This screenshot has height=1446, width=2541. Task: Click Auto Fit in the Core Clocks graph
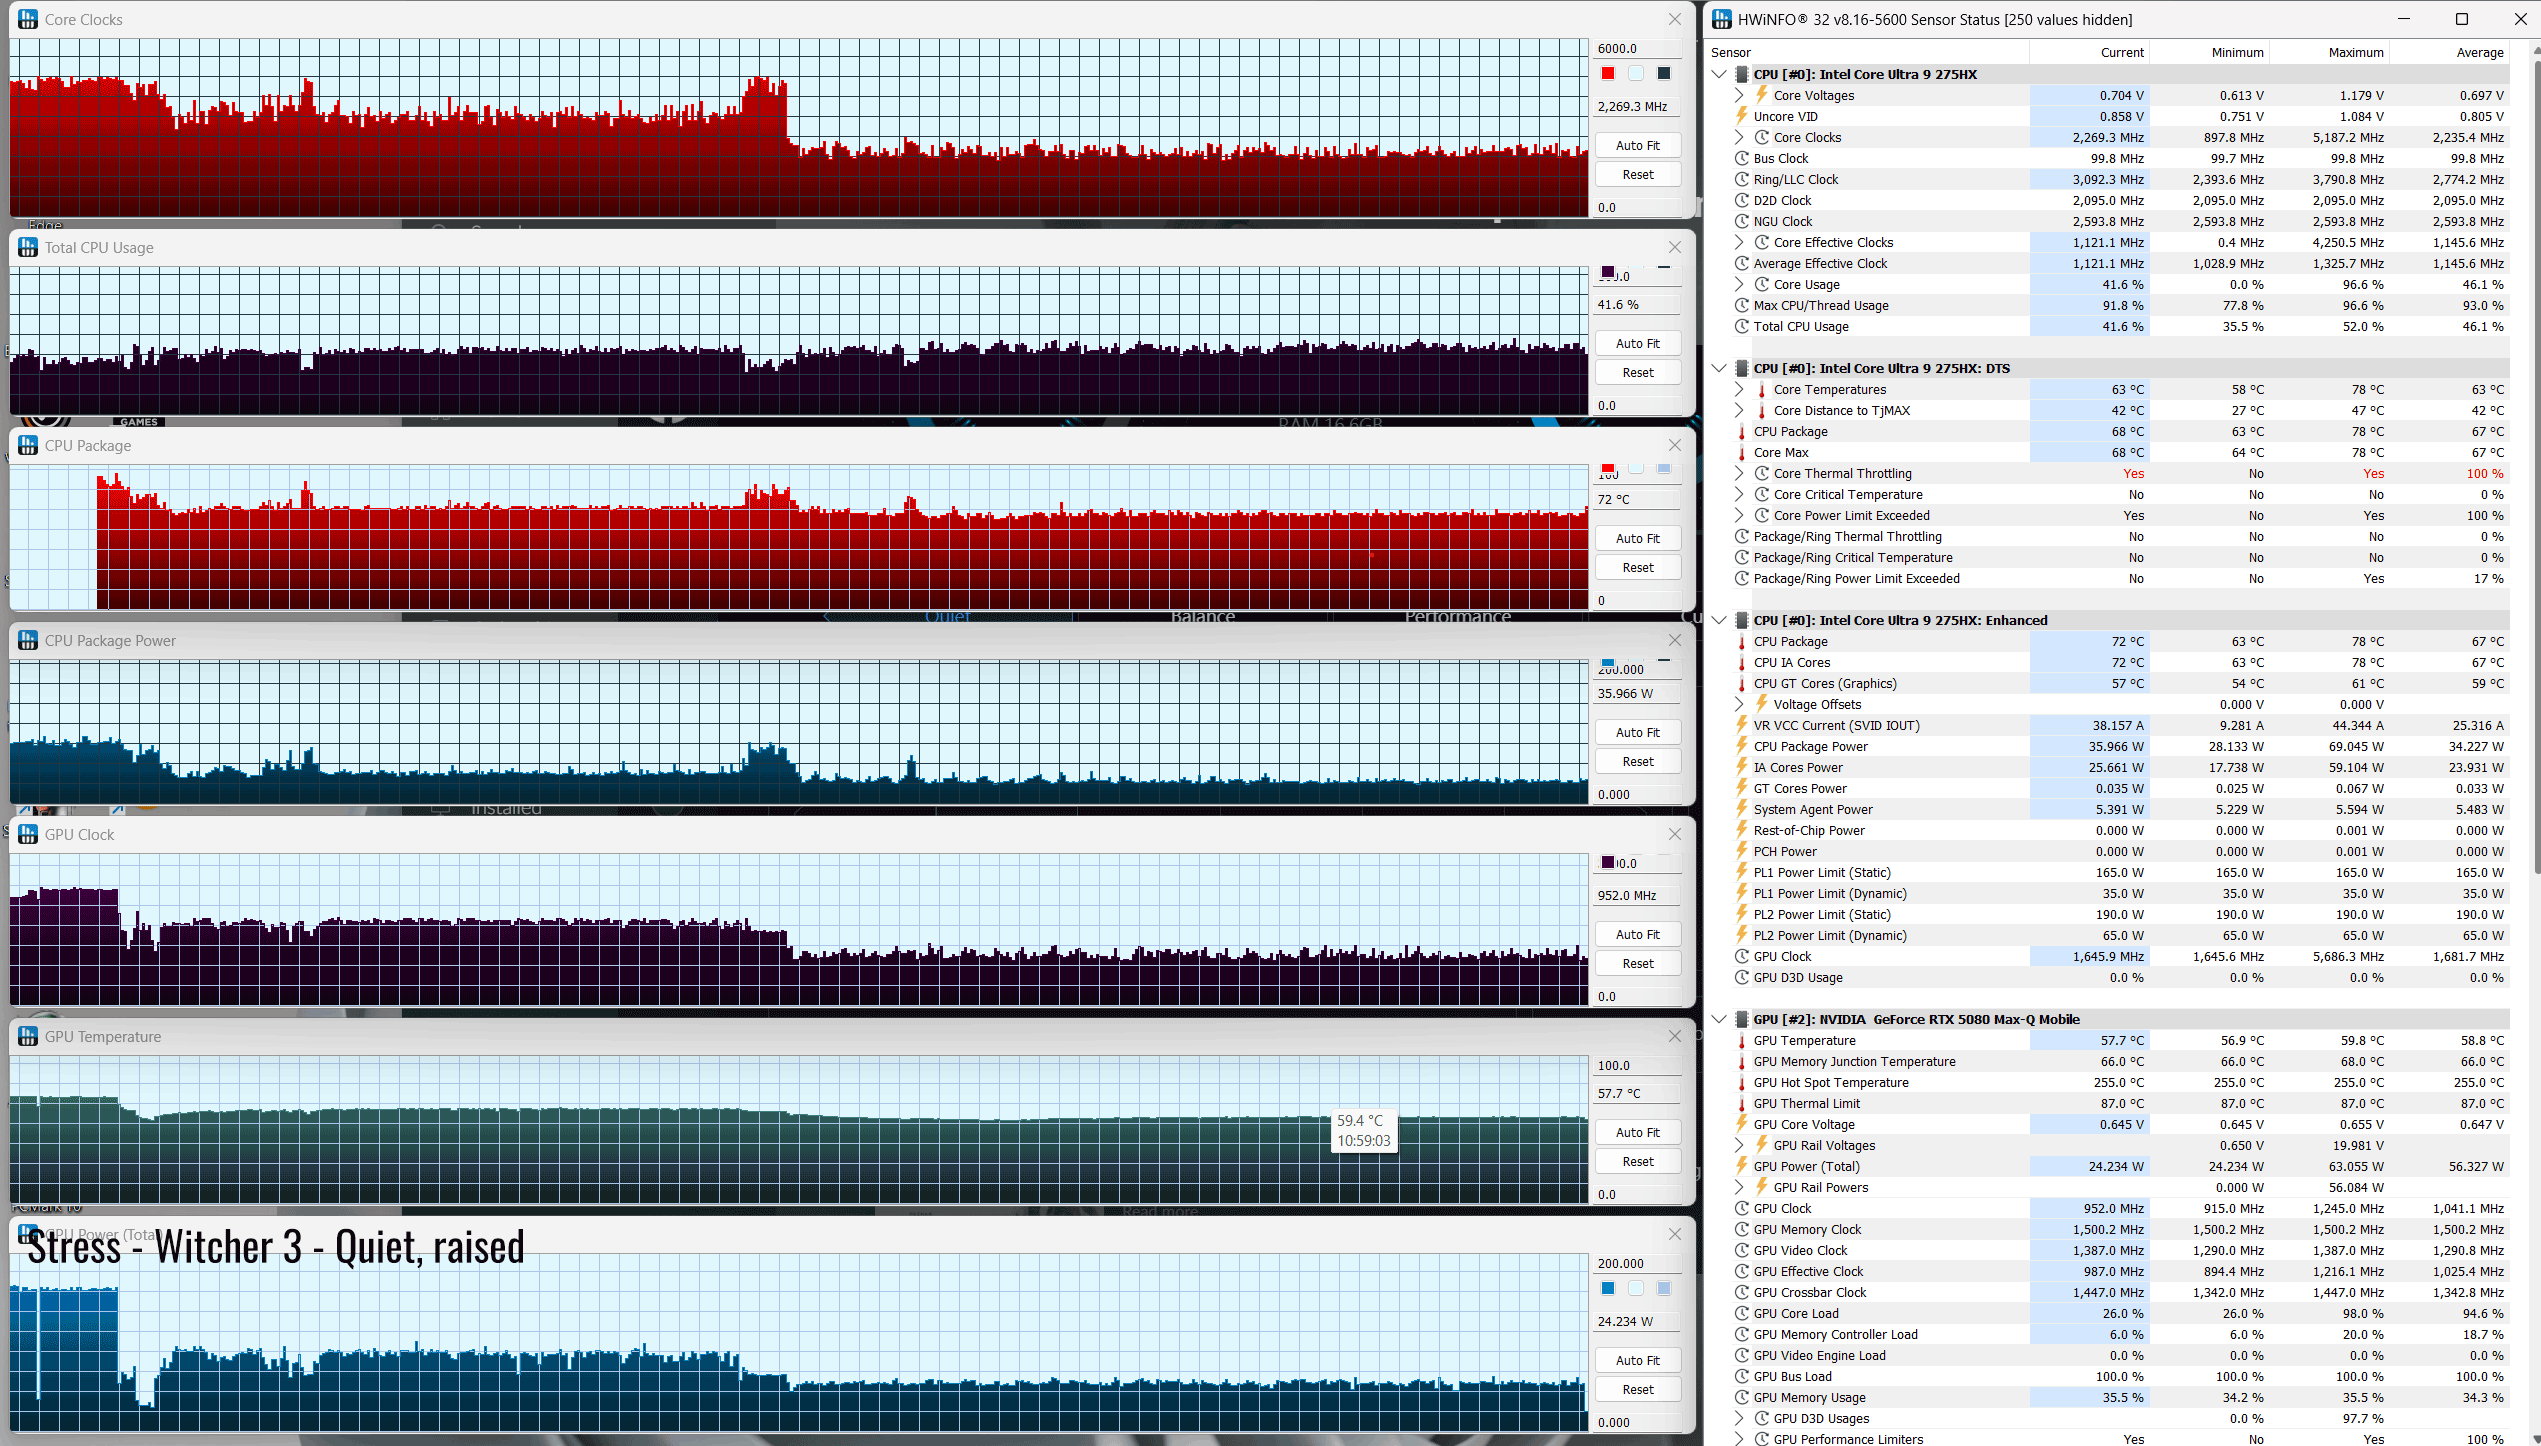point(1637,145)
